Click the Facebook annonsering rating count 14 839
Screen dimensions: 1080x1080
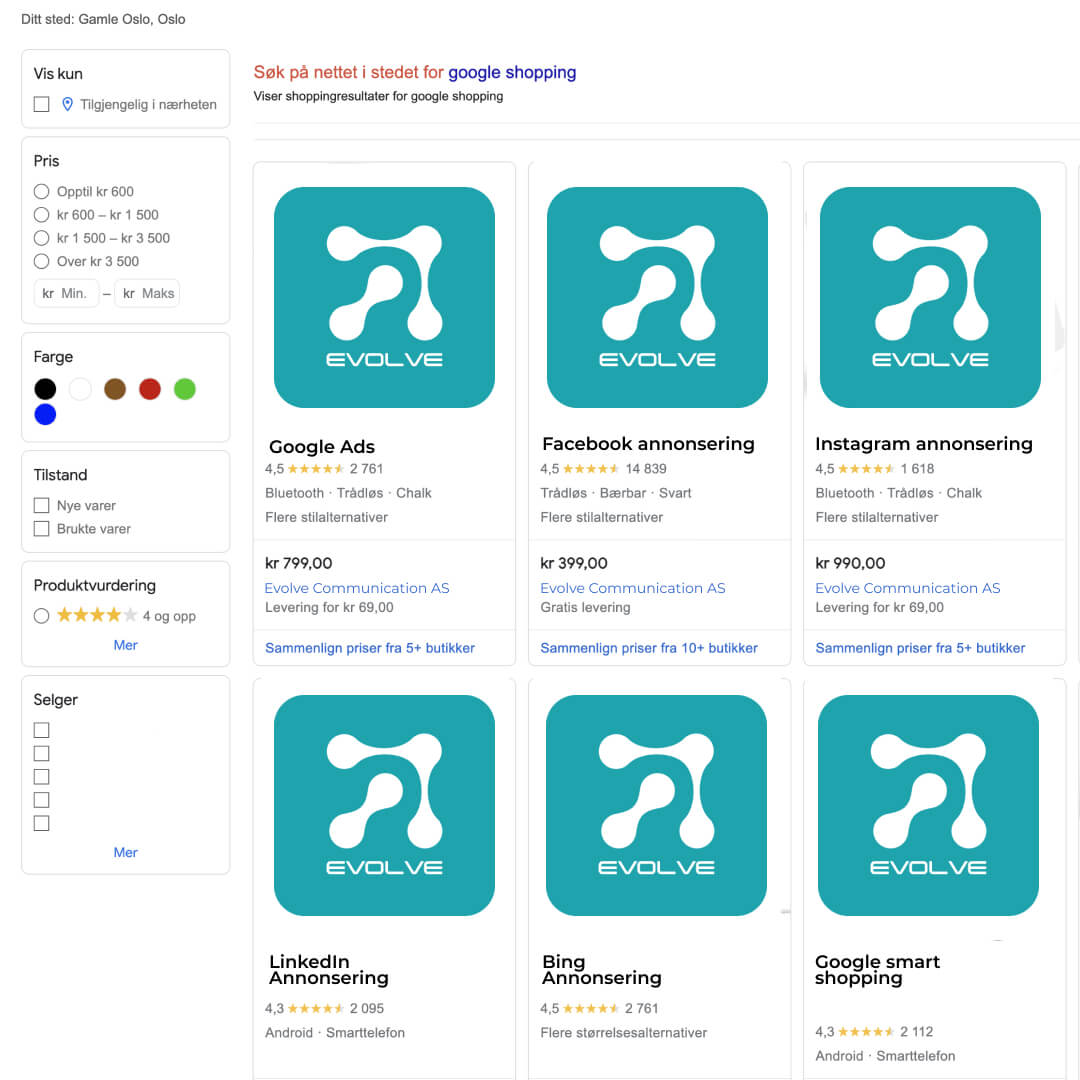click(645, 469)
